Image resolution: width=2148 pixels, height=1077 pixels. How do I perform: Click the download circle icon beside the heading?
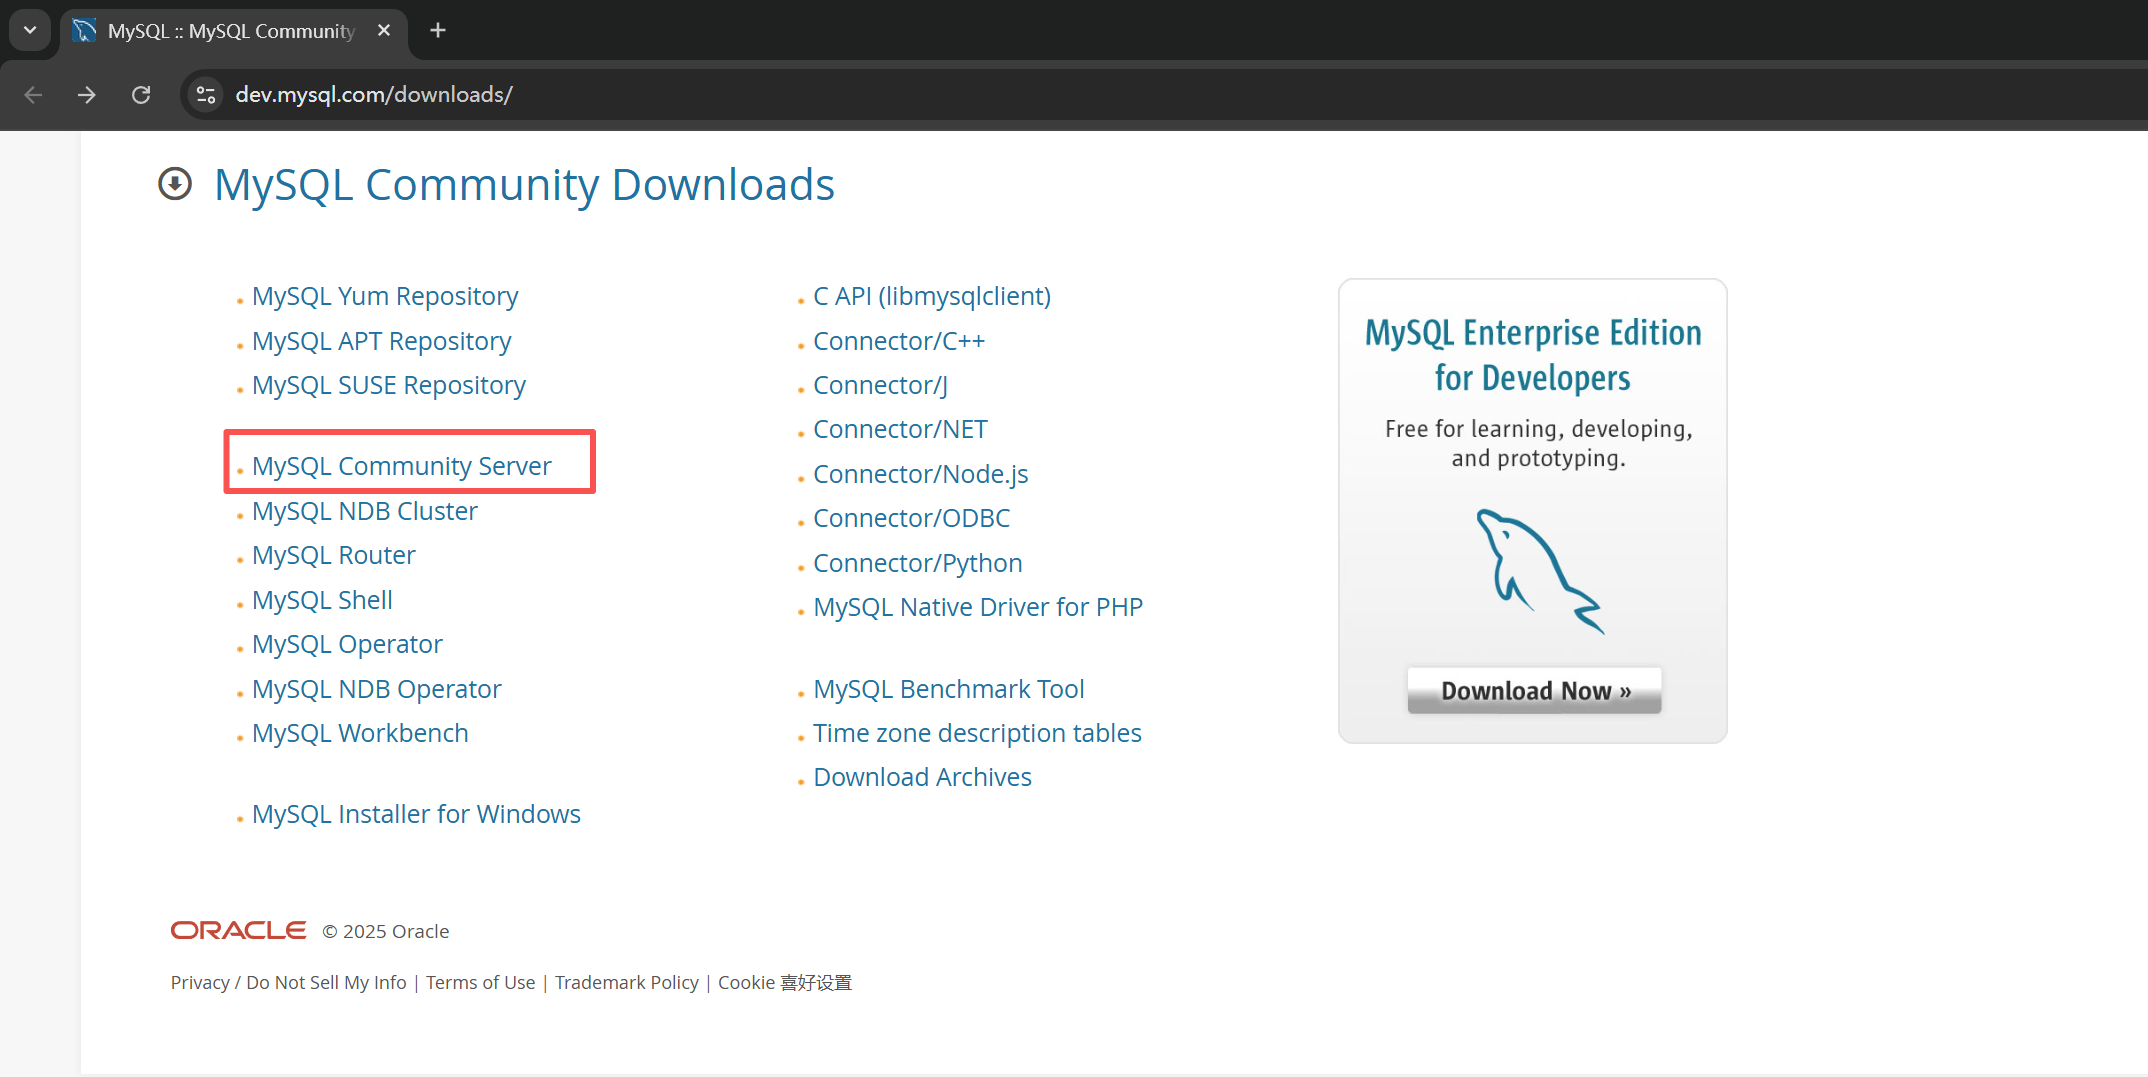point(175,184)
